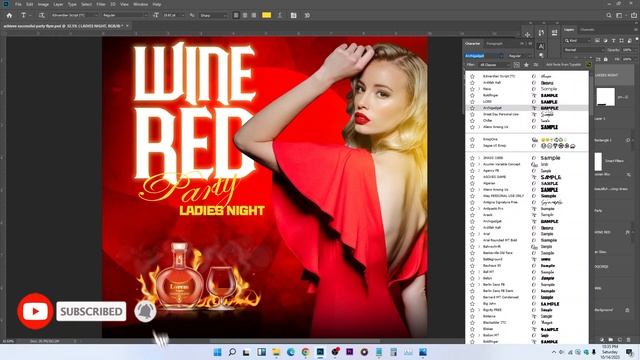
Task: Select the LADIES NIGHT layer
Action: click(x=614, y=76)
